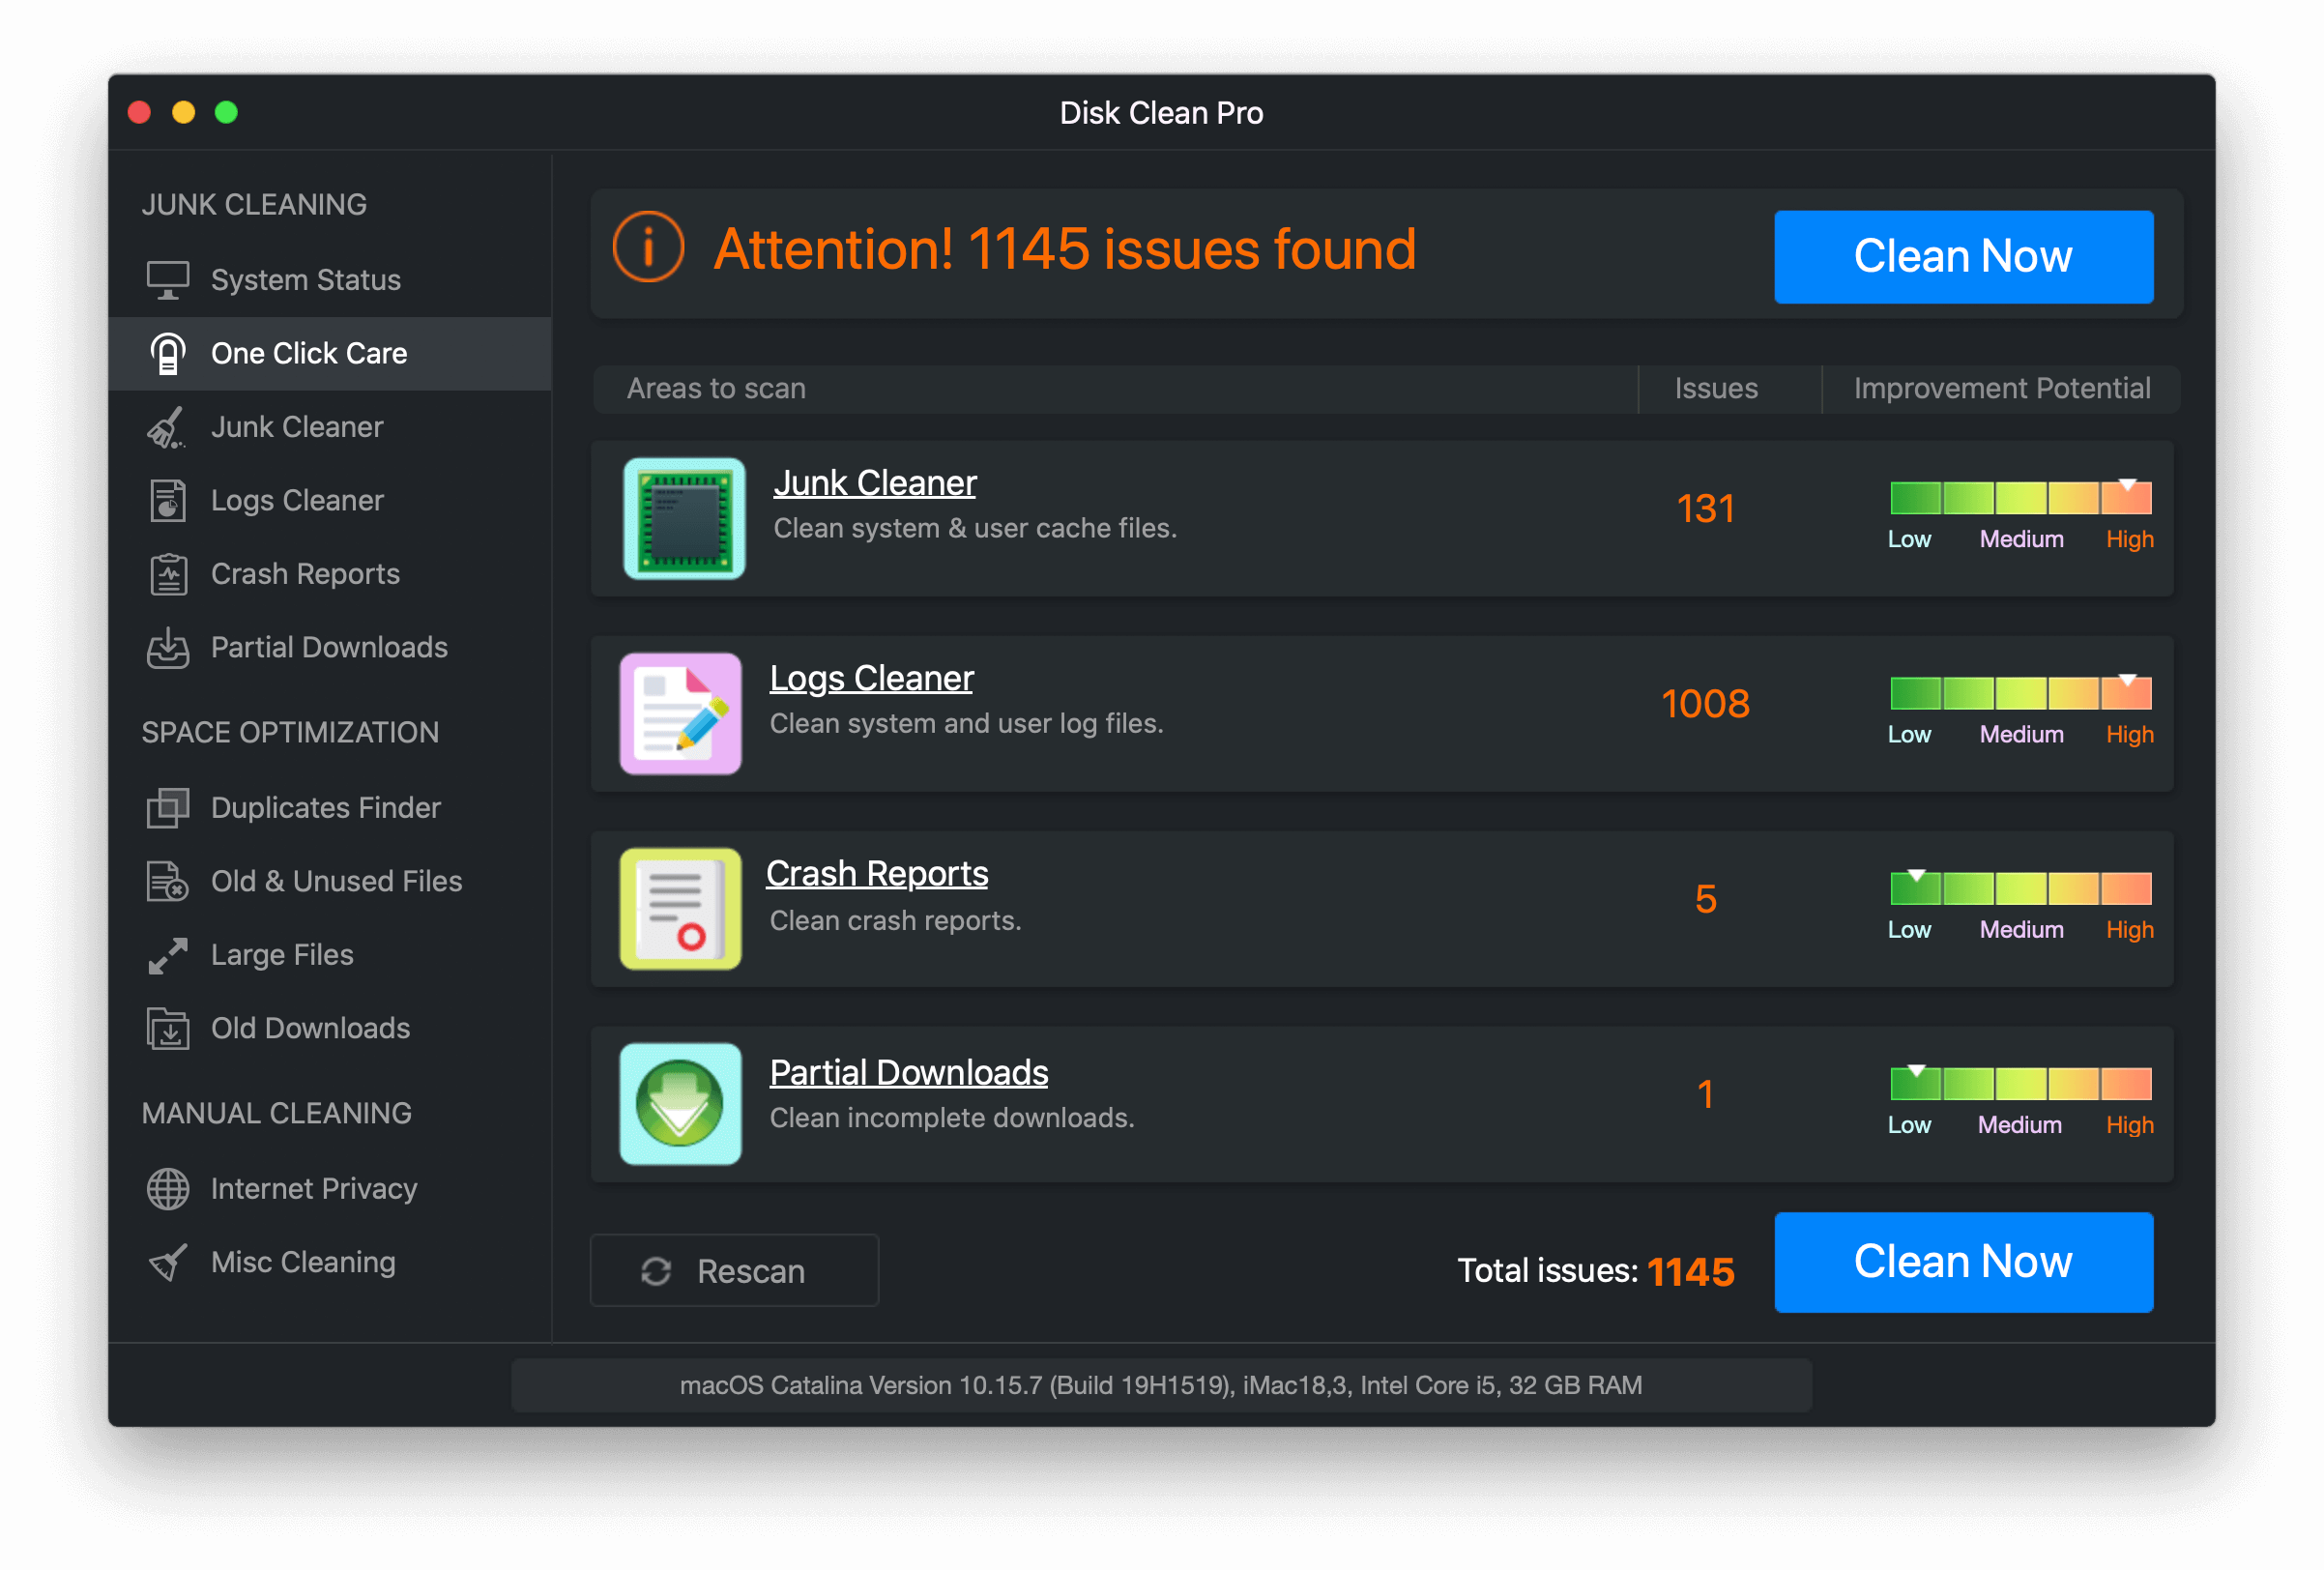Click the orange info icon in the attention banner
The image size is (2324, 1570).
pos(649,247)
